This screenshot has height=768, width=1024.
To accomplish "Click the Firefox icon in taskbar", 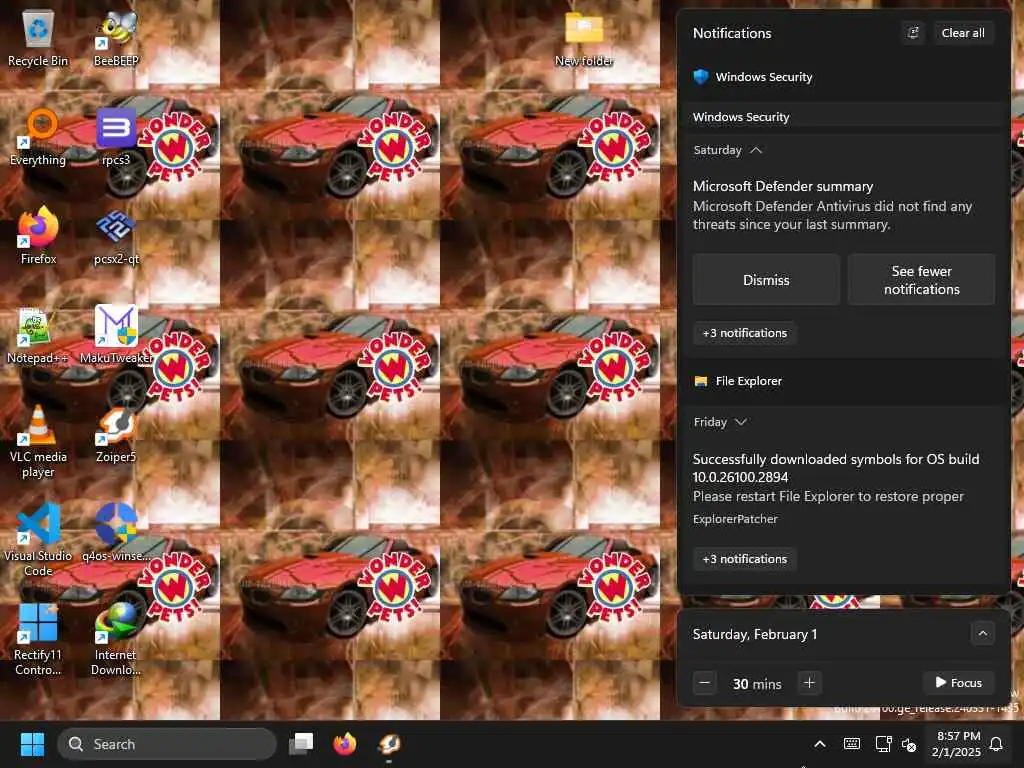I will 345,744.
